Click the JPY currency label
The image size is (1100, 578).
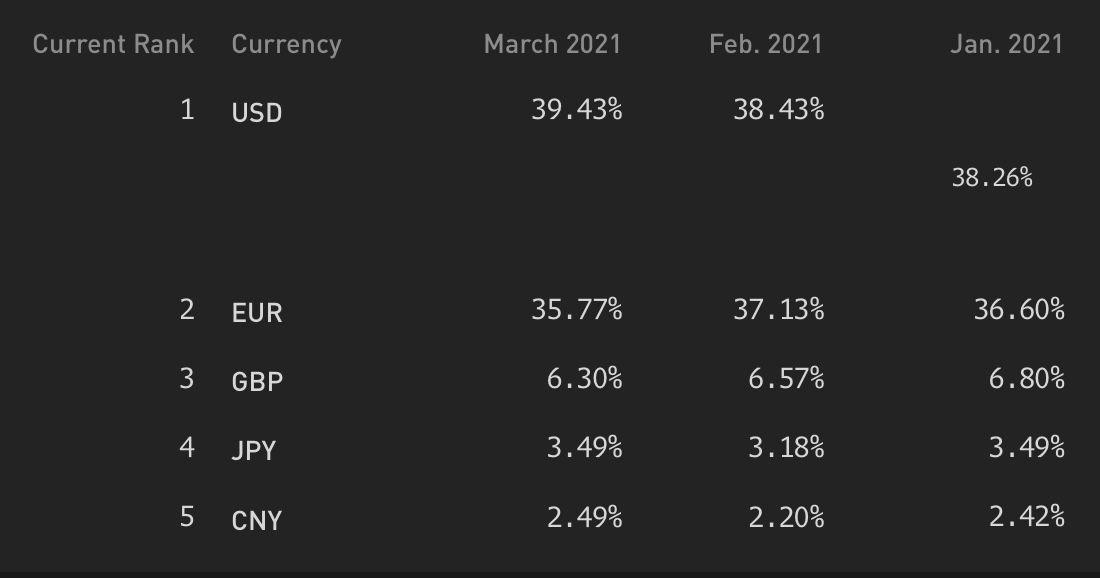tap(254, 450)
